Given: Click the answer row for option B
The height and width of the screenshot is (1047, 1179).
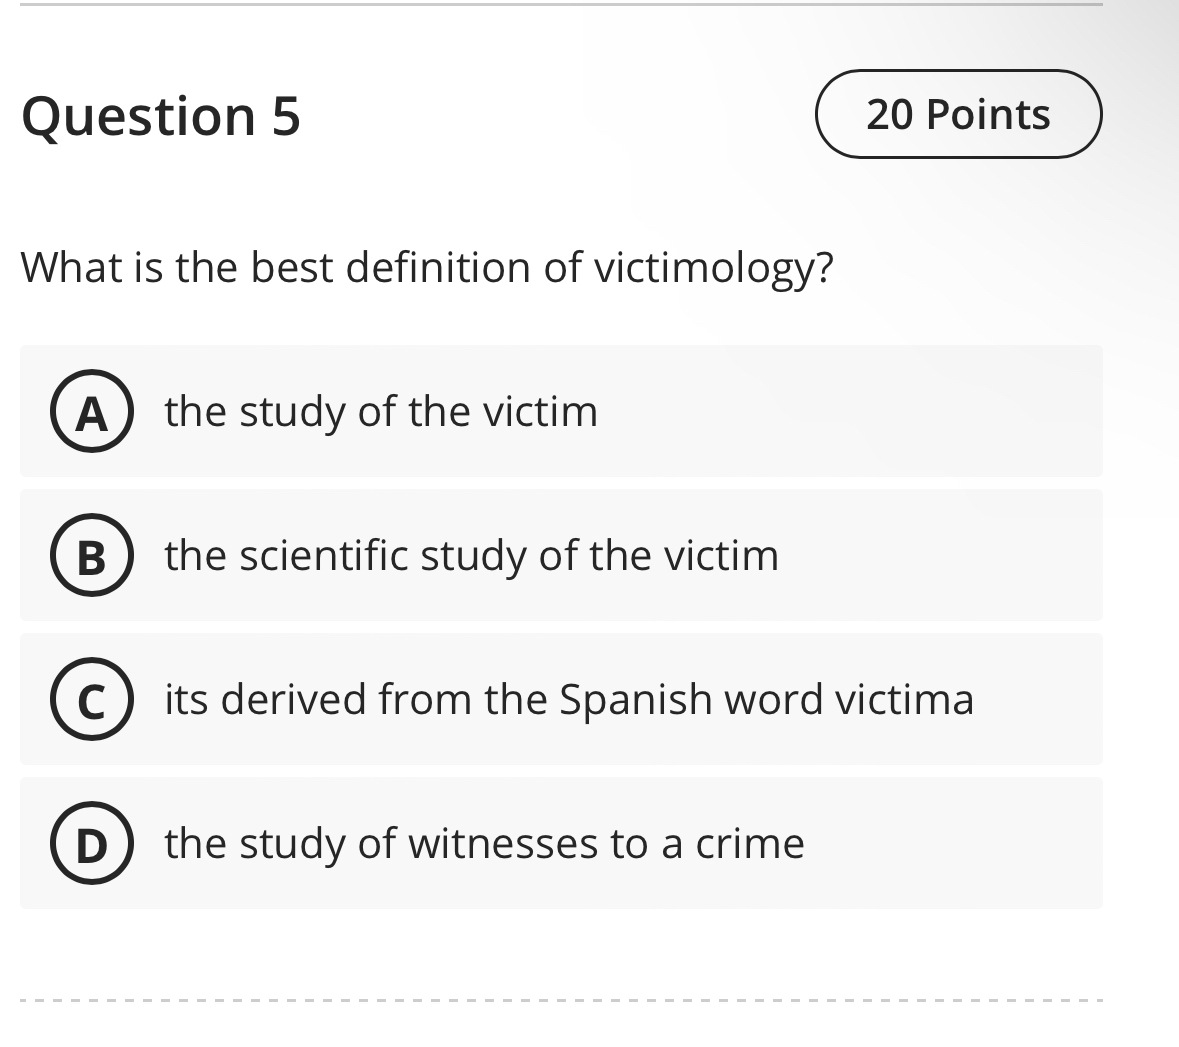Looking at the screenshot, I should tap(560, 556).
